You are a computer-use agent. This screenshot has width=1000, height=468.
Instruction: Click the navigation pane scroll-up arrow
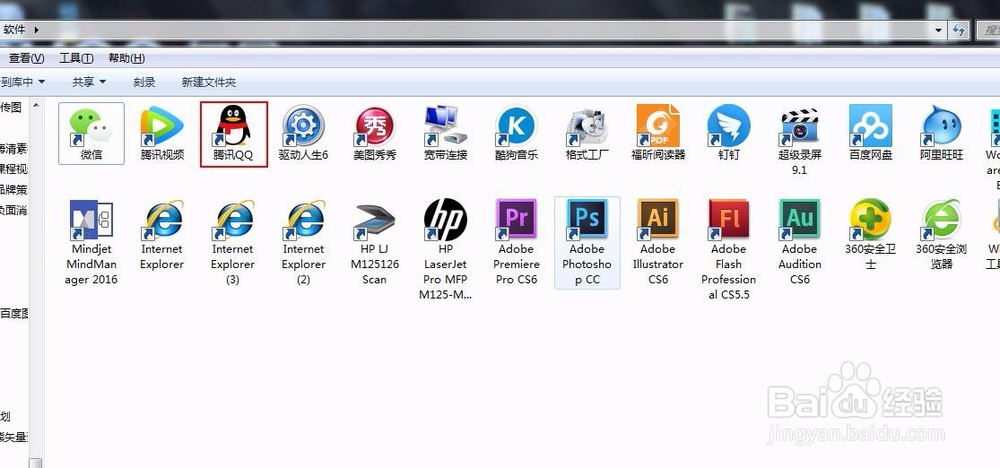[36, 106]
